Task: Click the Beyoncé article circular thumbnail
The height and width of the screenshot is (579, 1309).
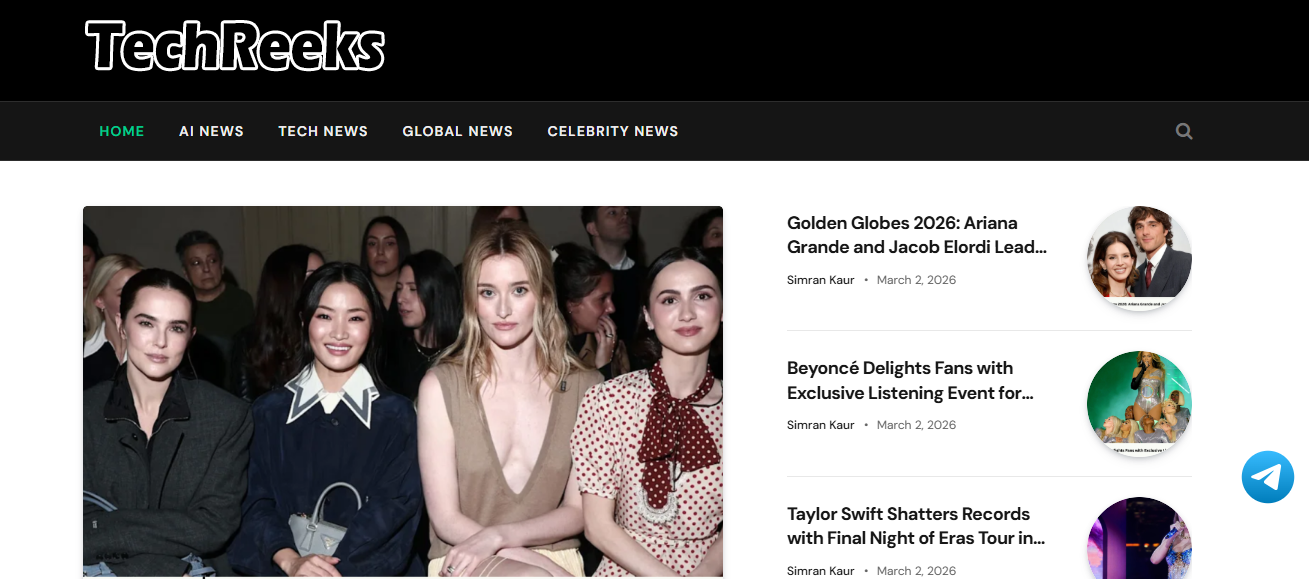Action: pos(1139,403)
